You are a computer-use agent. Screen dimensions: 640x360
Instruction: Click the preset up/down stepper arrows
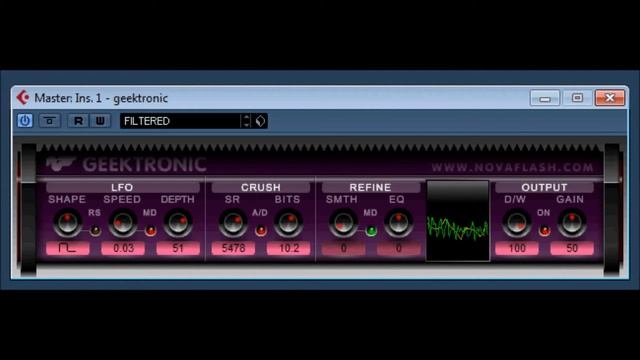[246, 121]
